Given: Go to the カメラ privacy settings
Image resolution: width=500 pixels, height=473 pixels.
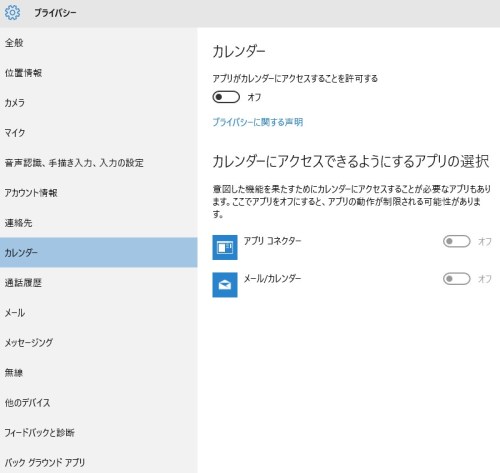Looking at the screenshot, I should pyautogui.click(x=99, y=103).
